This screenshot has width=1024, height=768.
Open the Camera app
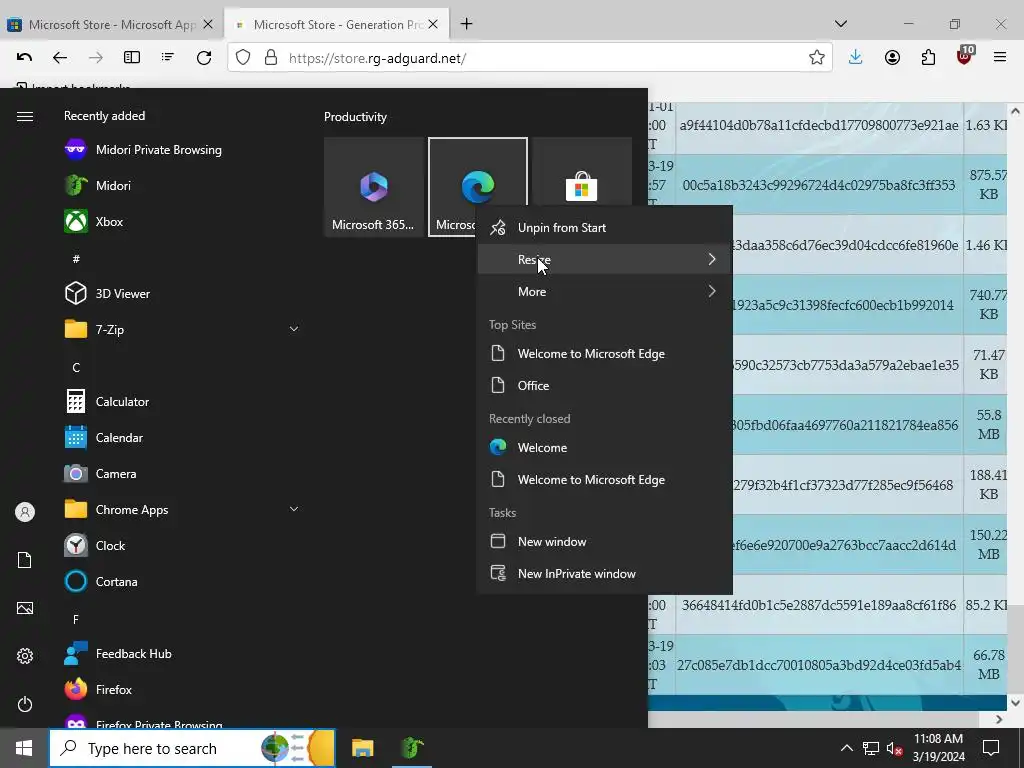tap(101, 473)
